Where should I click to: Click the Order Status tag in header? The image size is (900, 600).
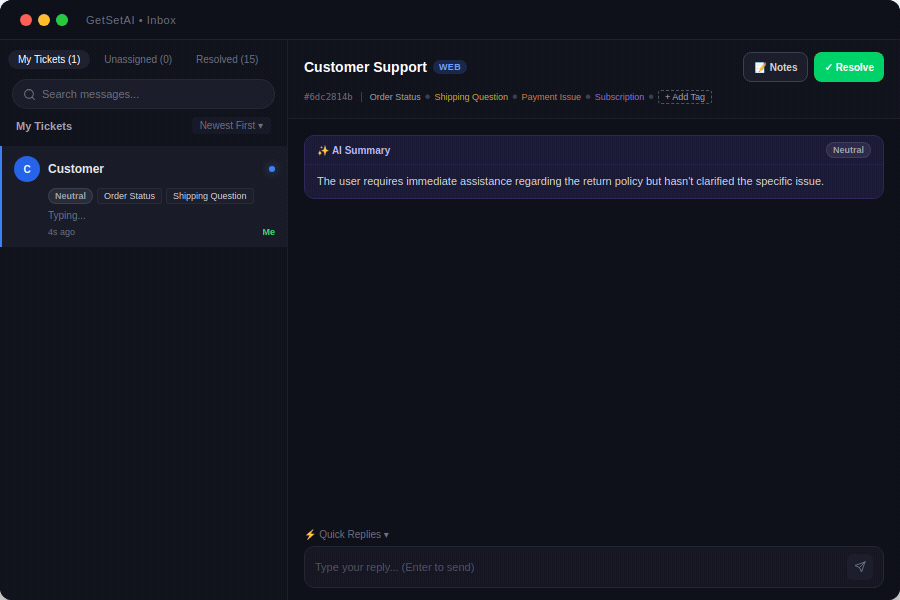tap(395, 97)
